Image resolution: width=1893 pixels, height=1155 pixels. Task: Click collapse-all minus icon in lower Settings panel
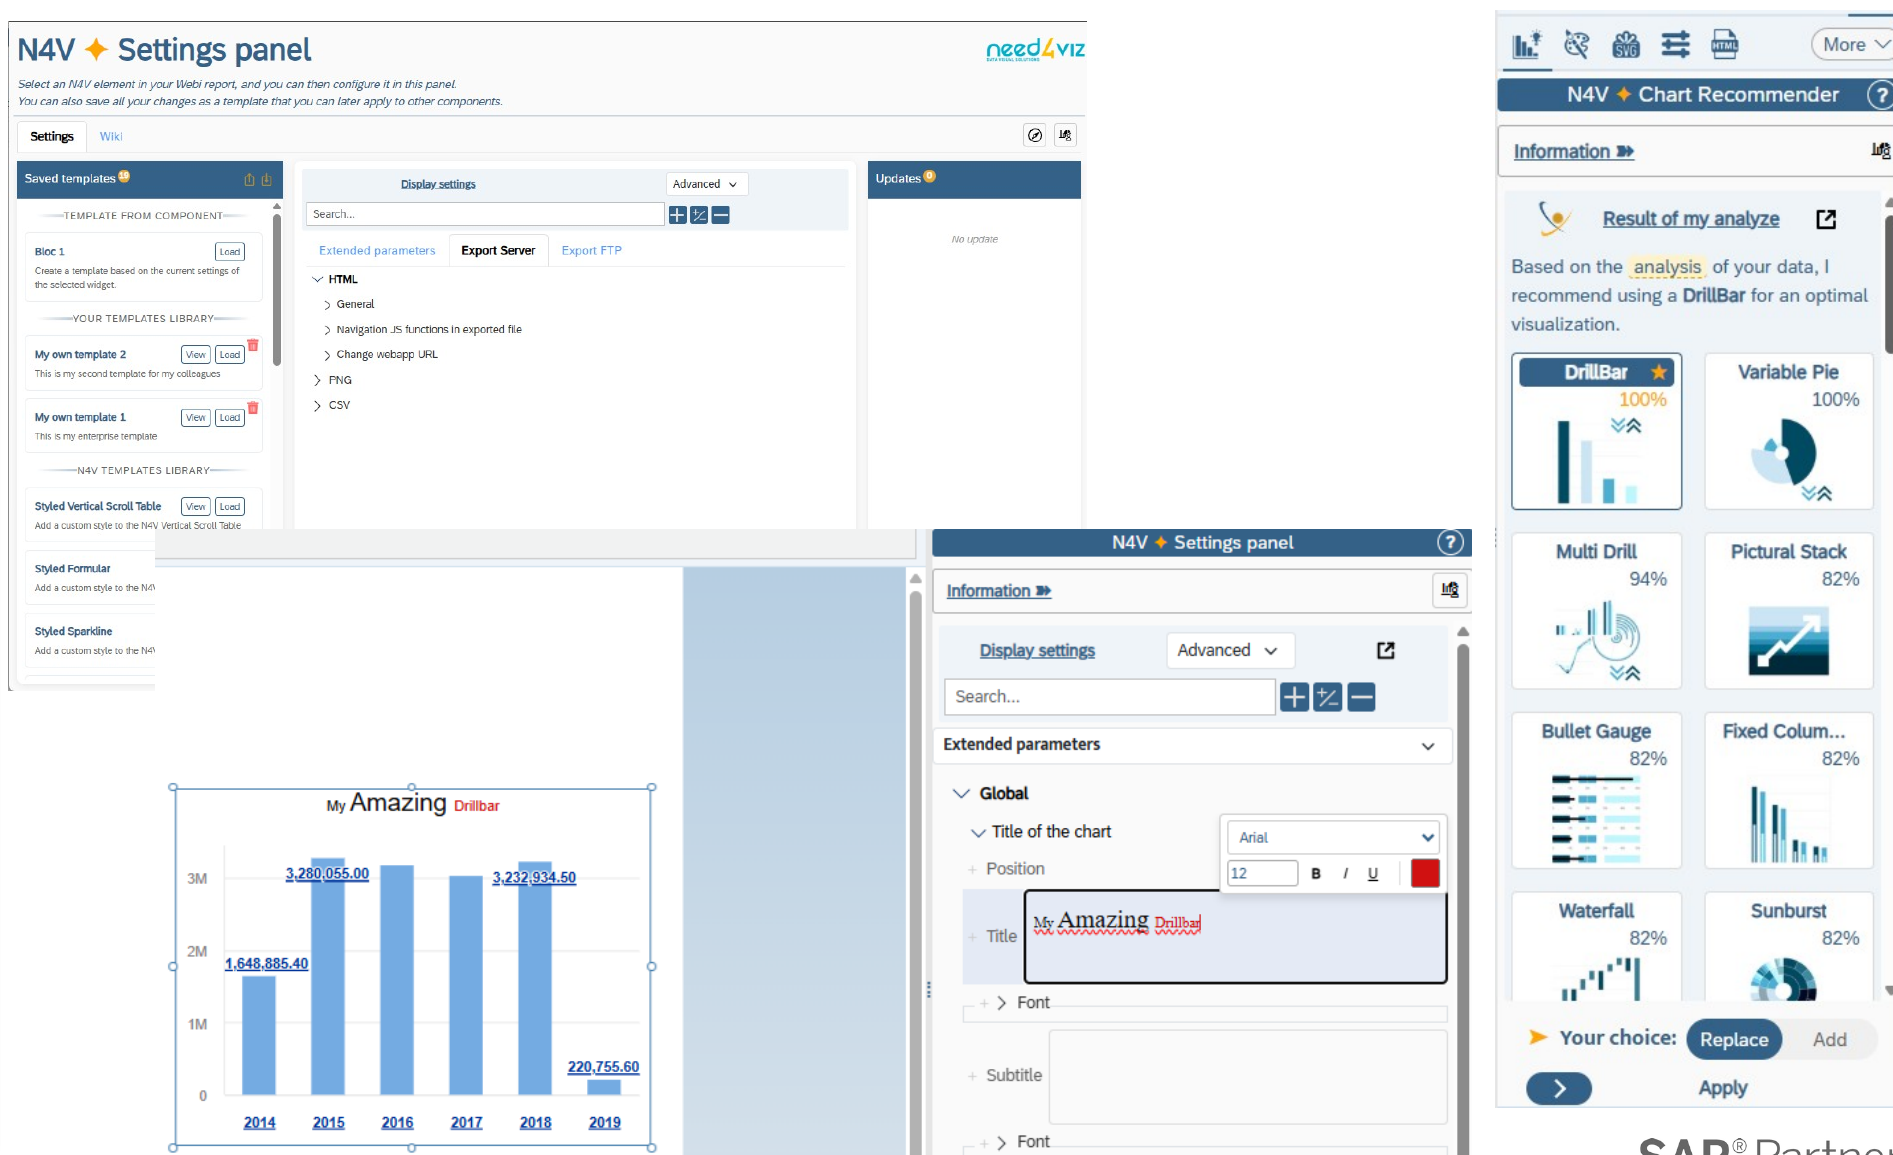coord(1361,697)
